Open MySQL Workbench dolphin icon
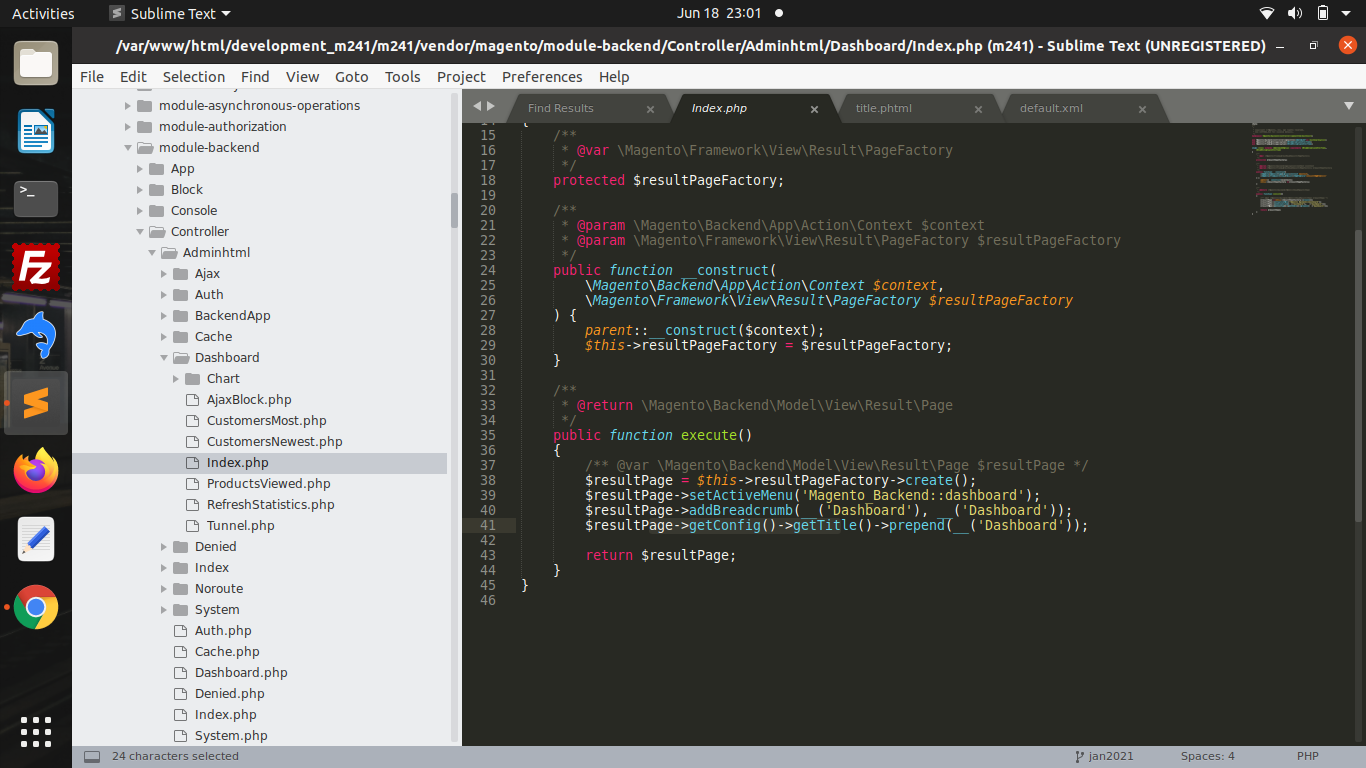 pyautogui.click(x=36, y=335)
